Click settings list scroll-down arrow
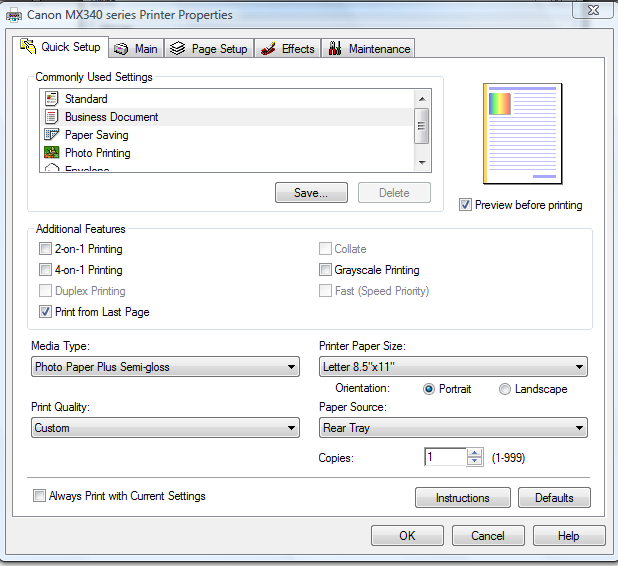 [422, 162]
